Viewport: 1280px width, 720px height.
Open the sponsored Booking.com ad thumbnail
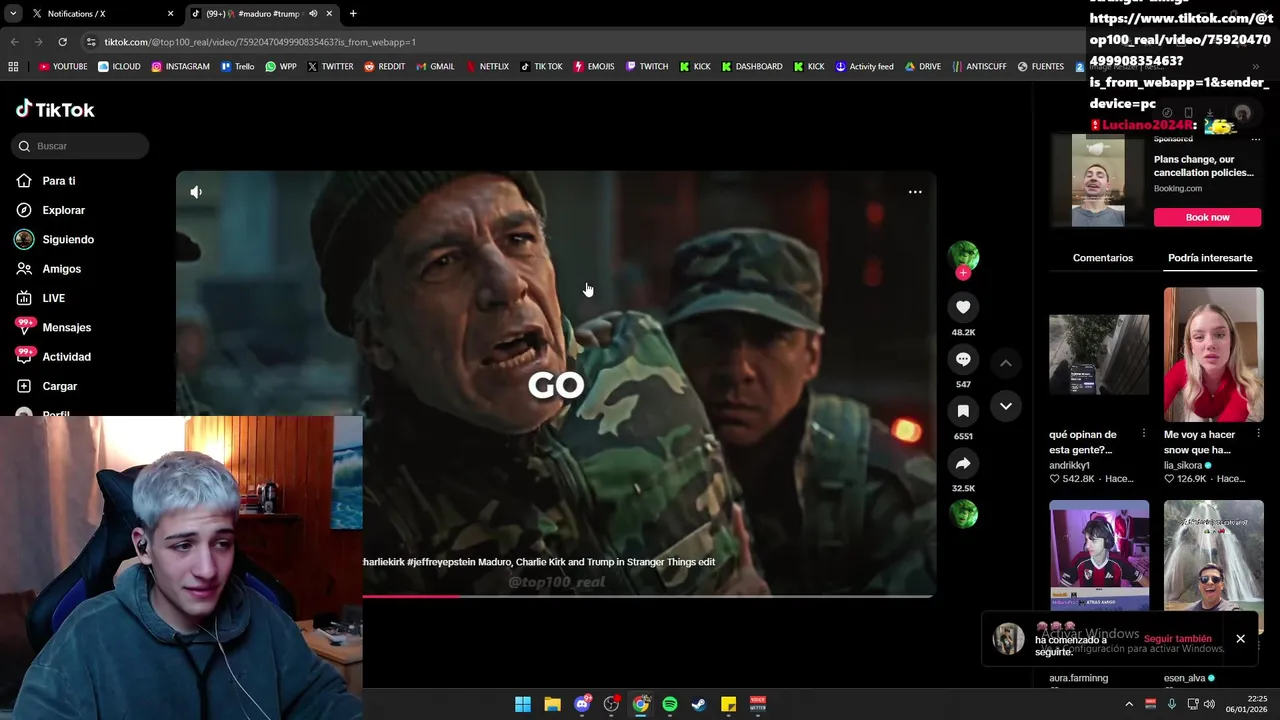coord(1098,181)
